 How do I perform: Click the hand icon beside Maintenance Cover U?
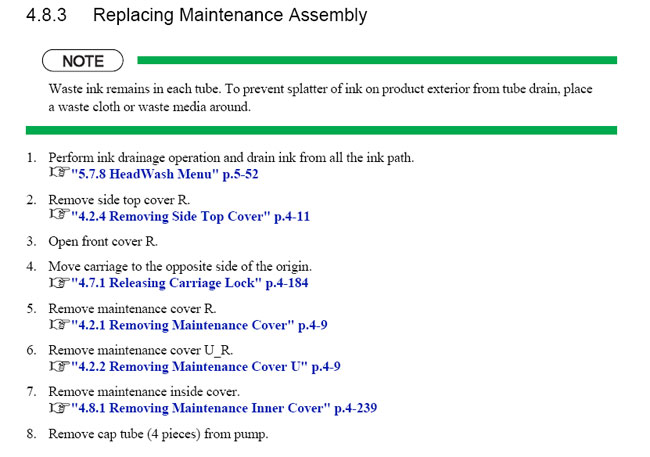59,365
